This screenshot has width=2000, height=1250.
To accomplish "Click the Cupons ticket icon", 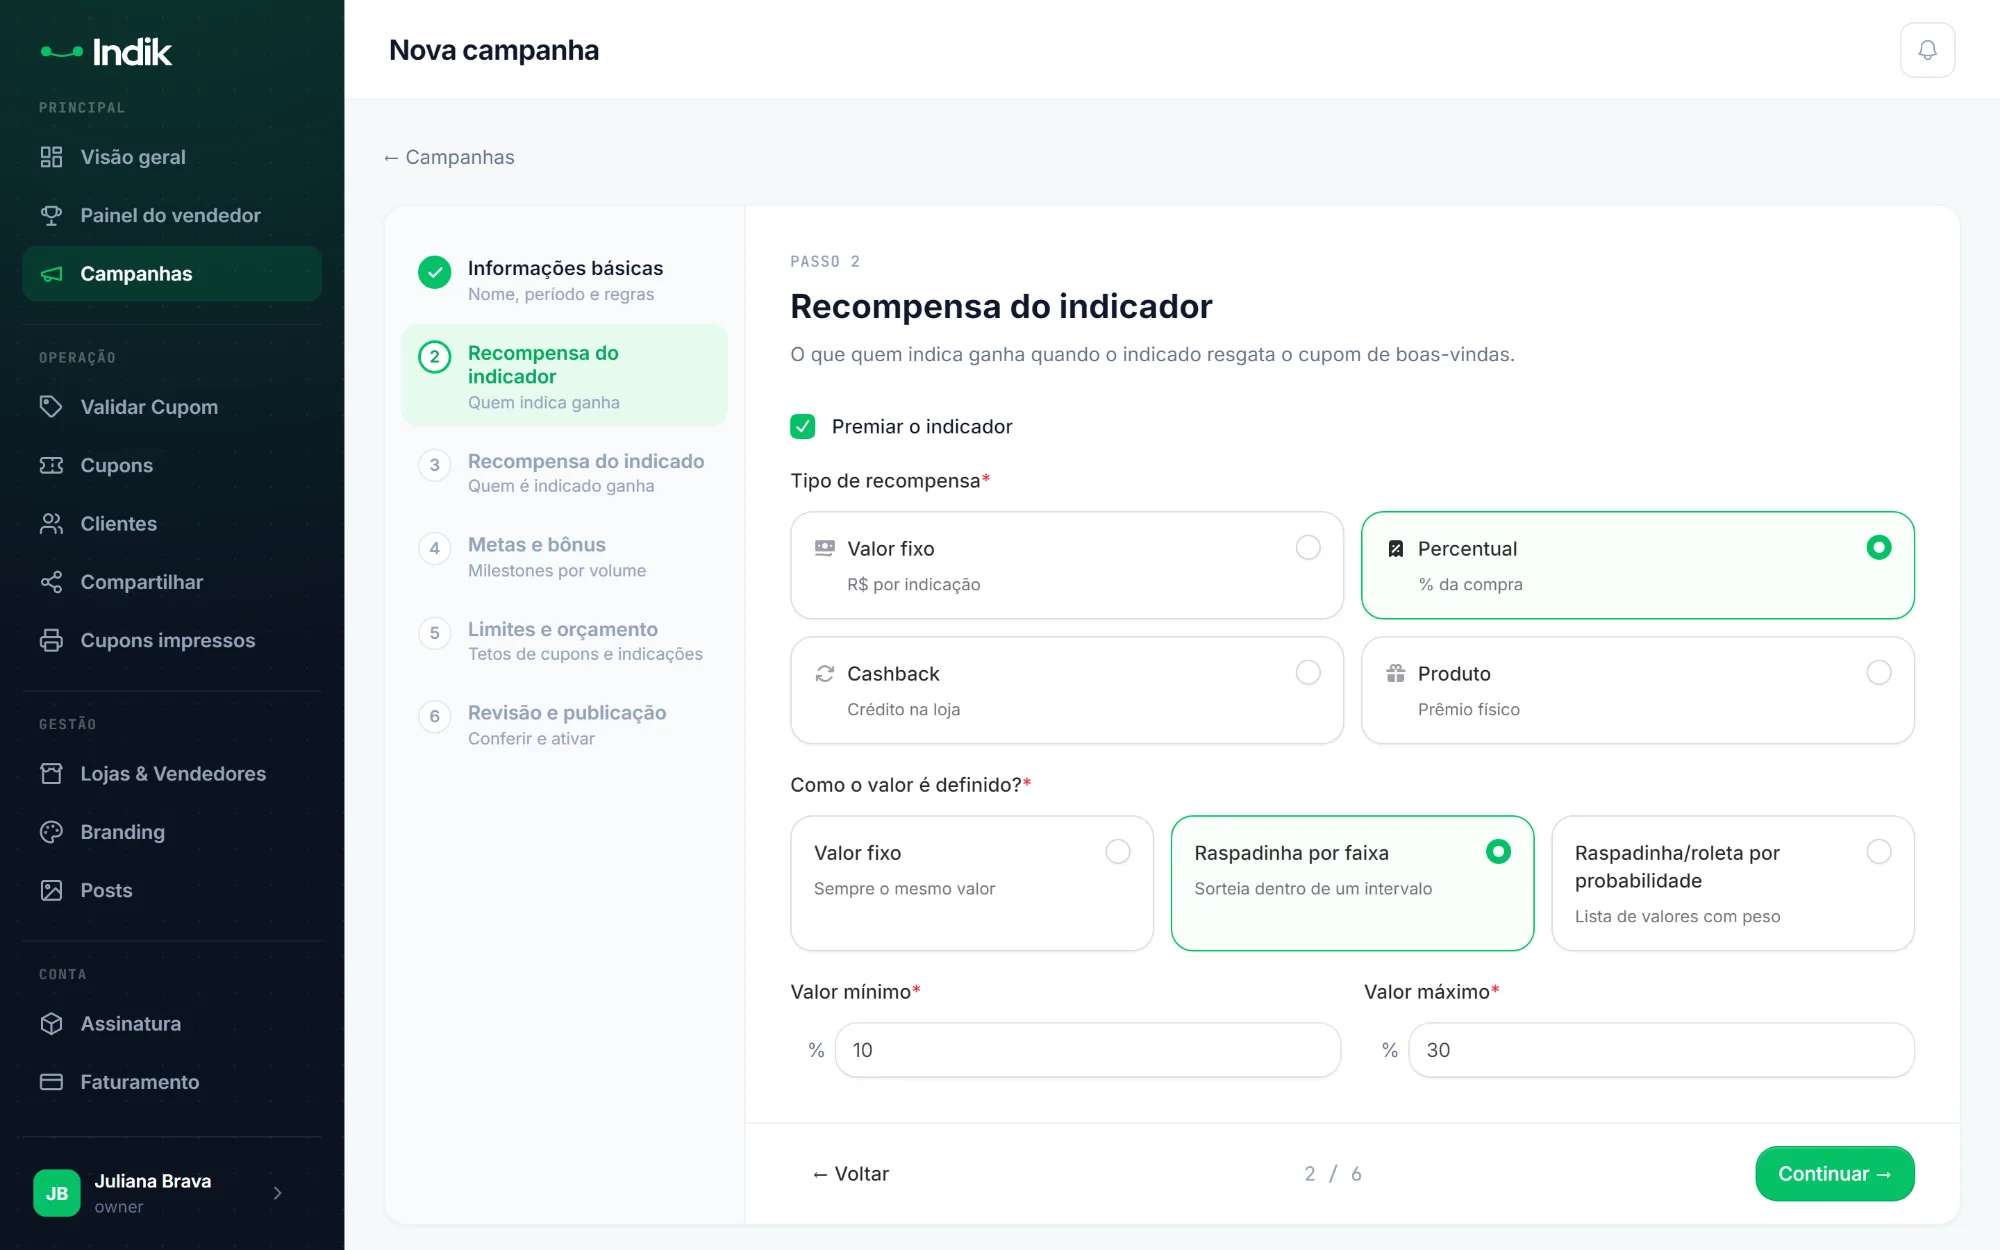I will [x=51, y=465].
